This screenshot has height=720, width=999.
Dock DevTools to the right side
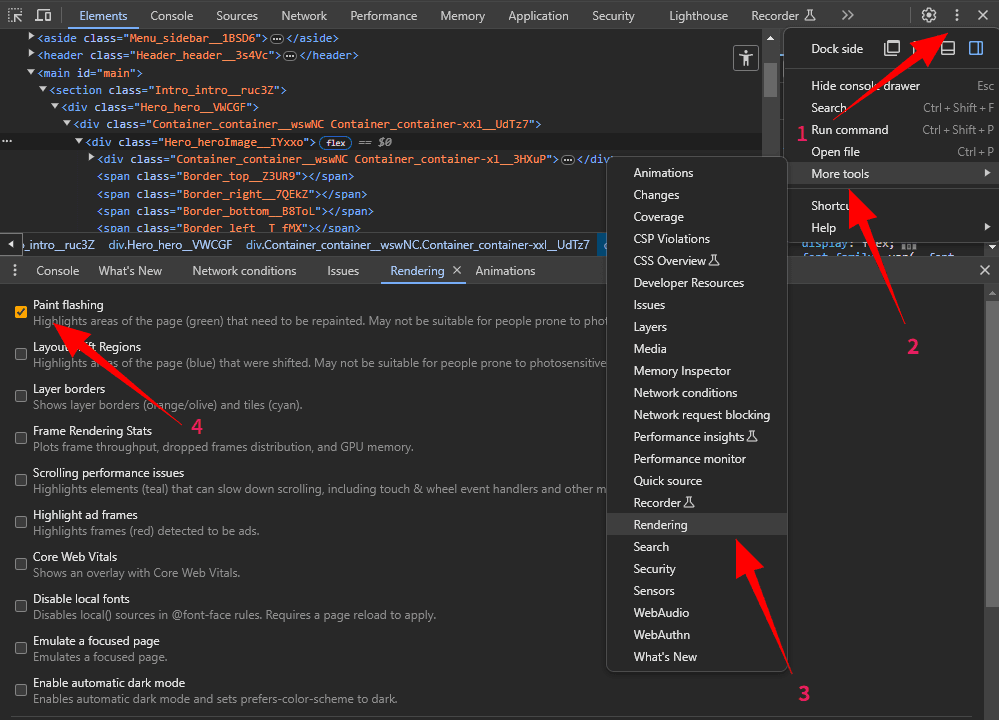[976, 48]
